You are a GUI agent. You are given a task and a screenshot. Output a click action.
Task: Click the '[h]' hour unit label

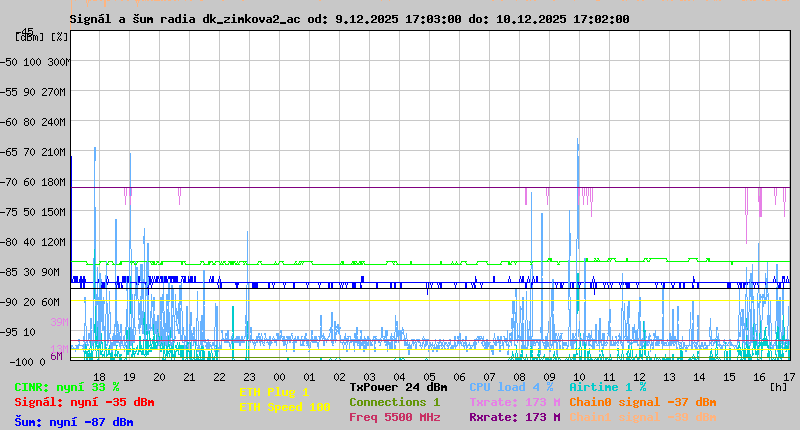pyautogui.click(x=778, y=387)
